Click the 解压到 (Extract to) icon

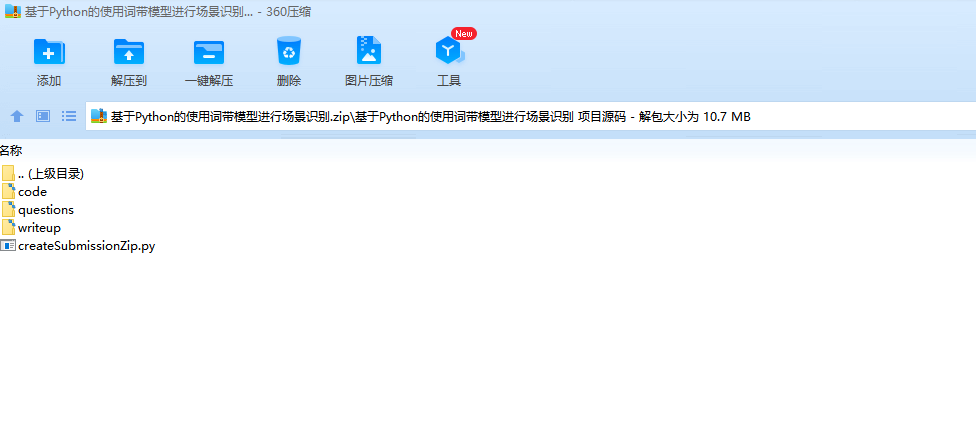(129, 52)
